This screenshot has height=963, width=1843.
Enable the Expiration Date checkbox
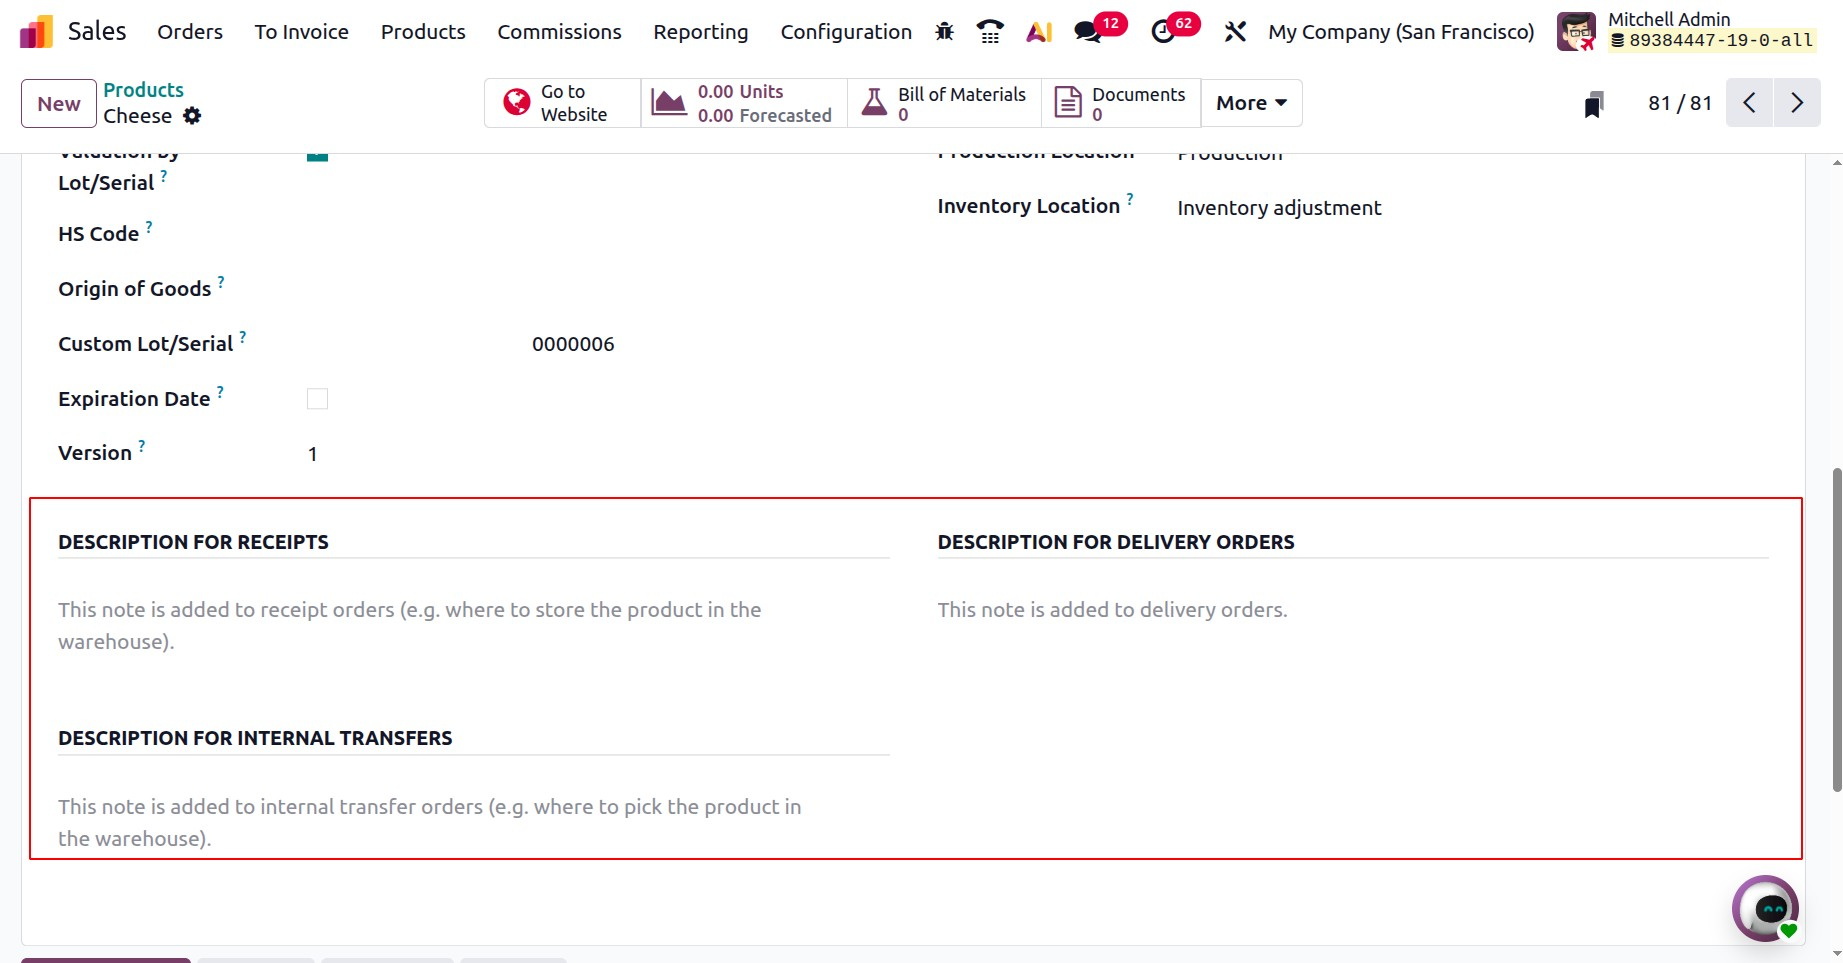tap(317, 398)
